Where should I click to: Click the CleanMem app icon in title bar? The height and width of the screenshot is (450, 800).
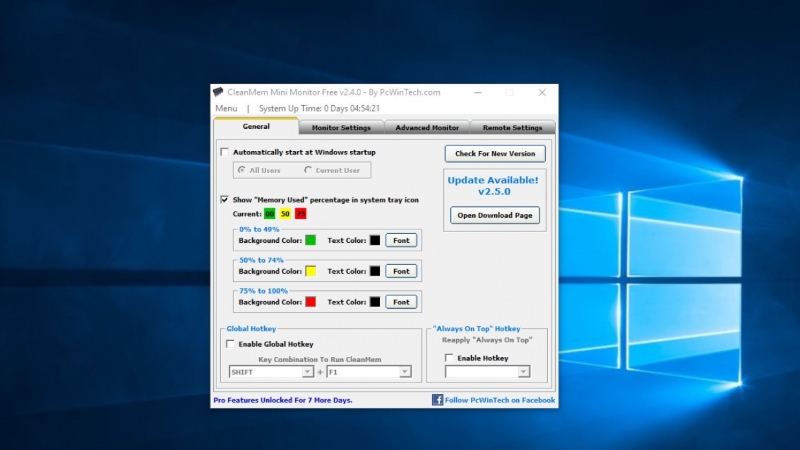[x=218, y=92]
